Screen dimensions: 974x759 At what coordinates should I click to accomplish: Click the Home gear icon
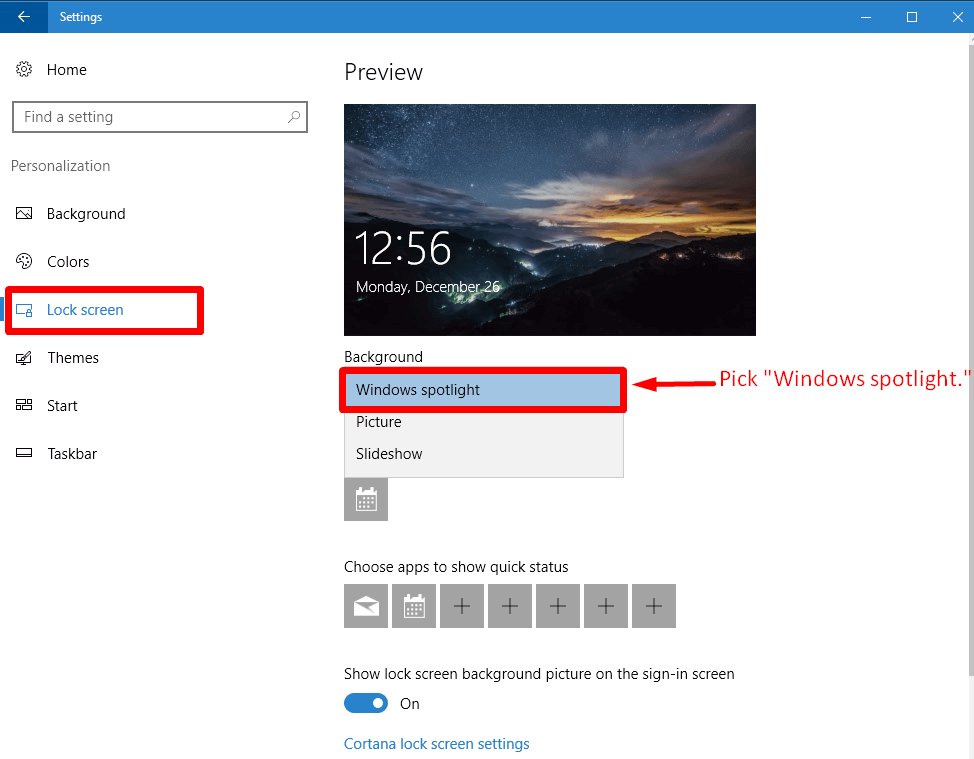pyautogui.click(x=24, y=69)
